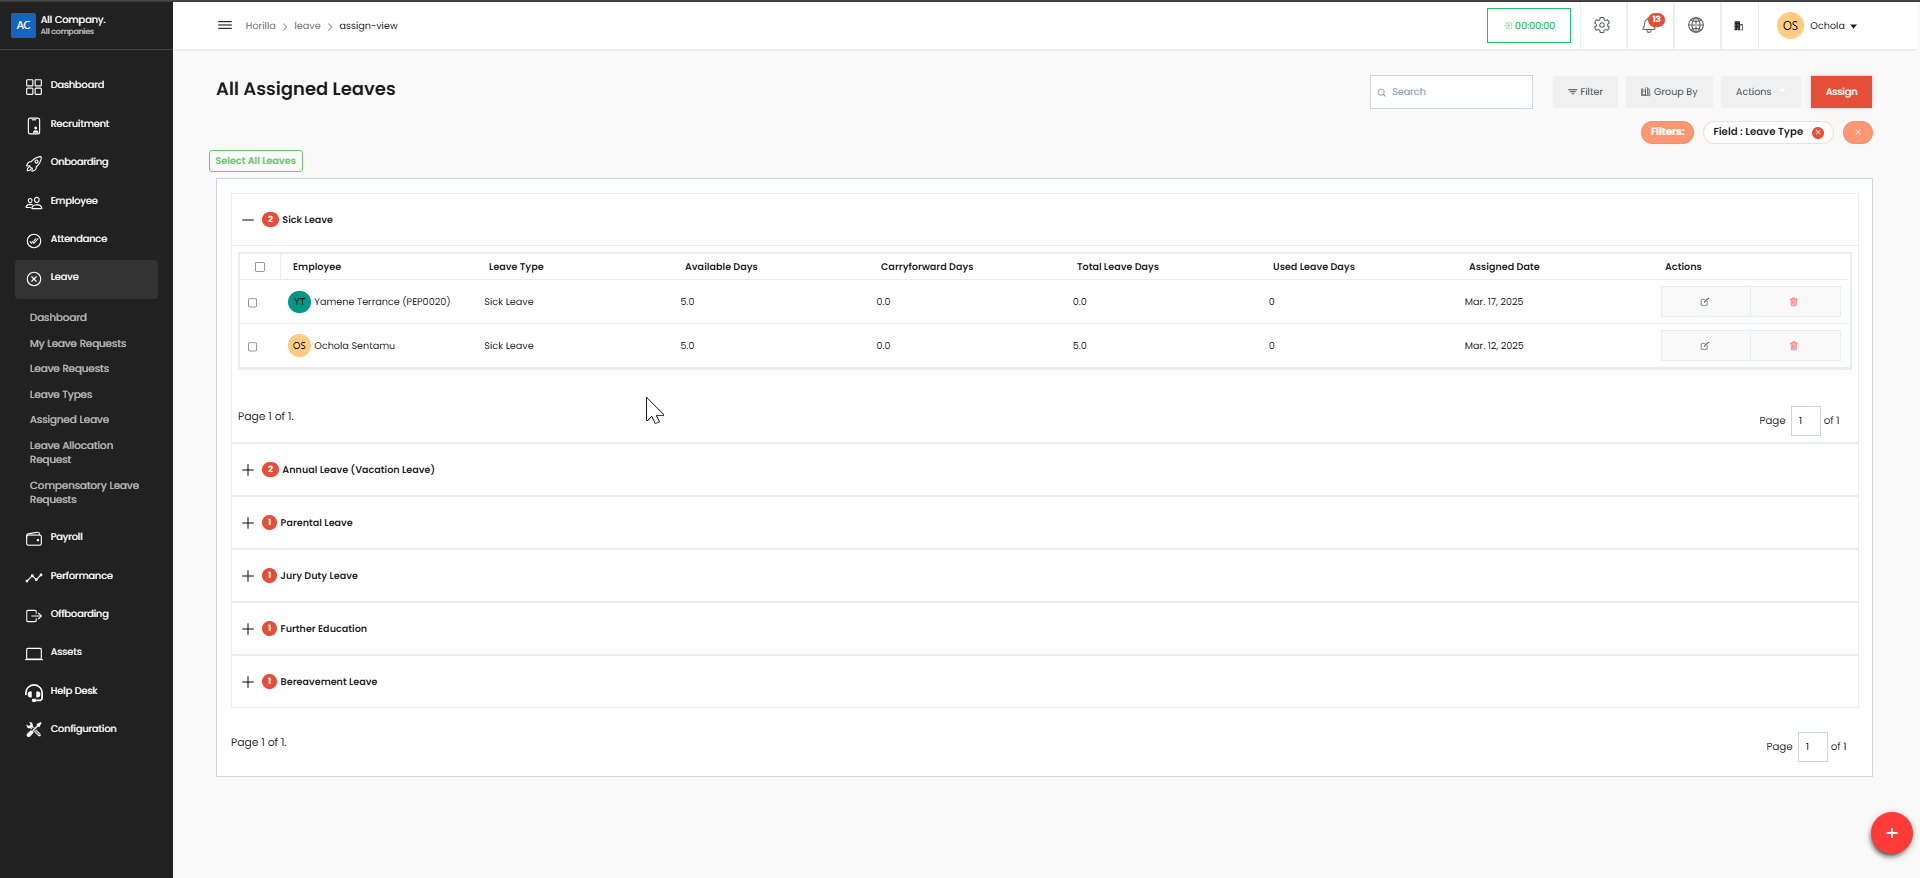This screenshot has width=1920, height=878.
Task: Open Recruitment module icon
Action: click(34, 125)
